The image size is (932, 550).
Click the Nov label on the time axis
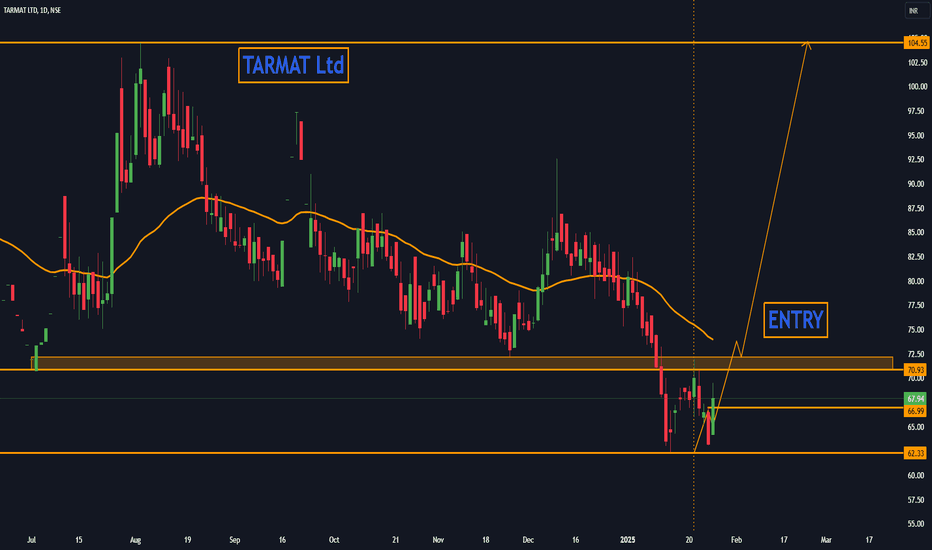point(438,540)
